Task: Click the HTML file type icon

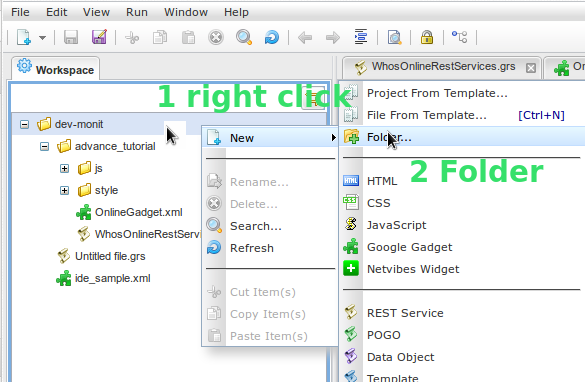Action: click(351, 181)
